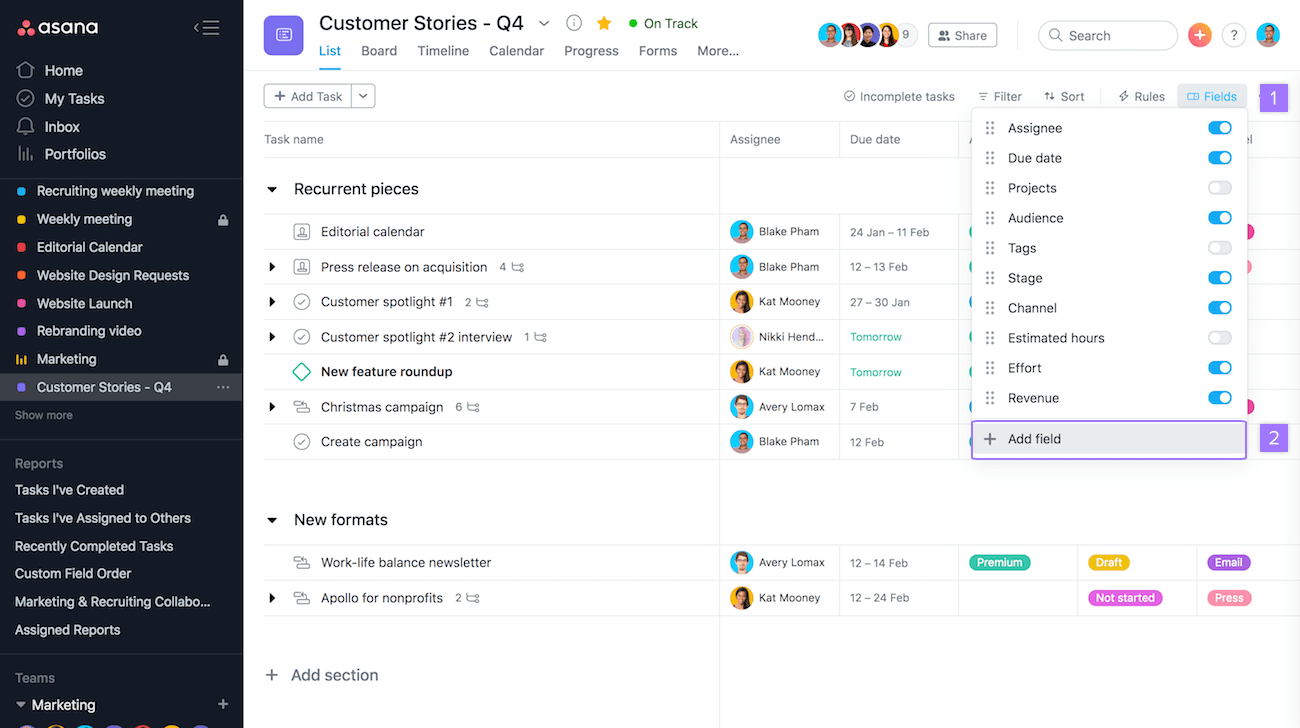The height and width of the screenshot is (728, 1300).
Task: Expand Customer spotlight #1 subtasks
Action: (x=272, y=302)
